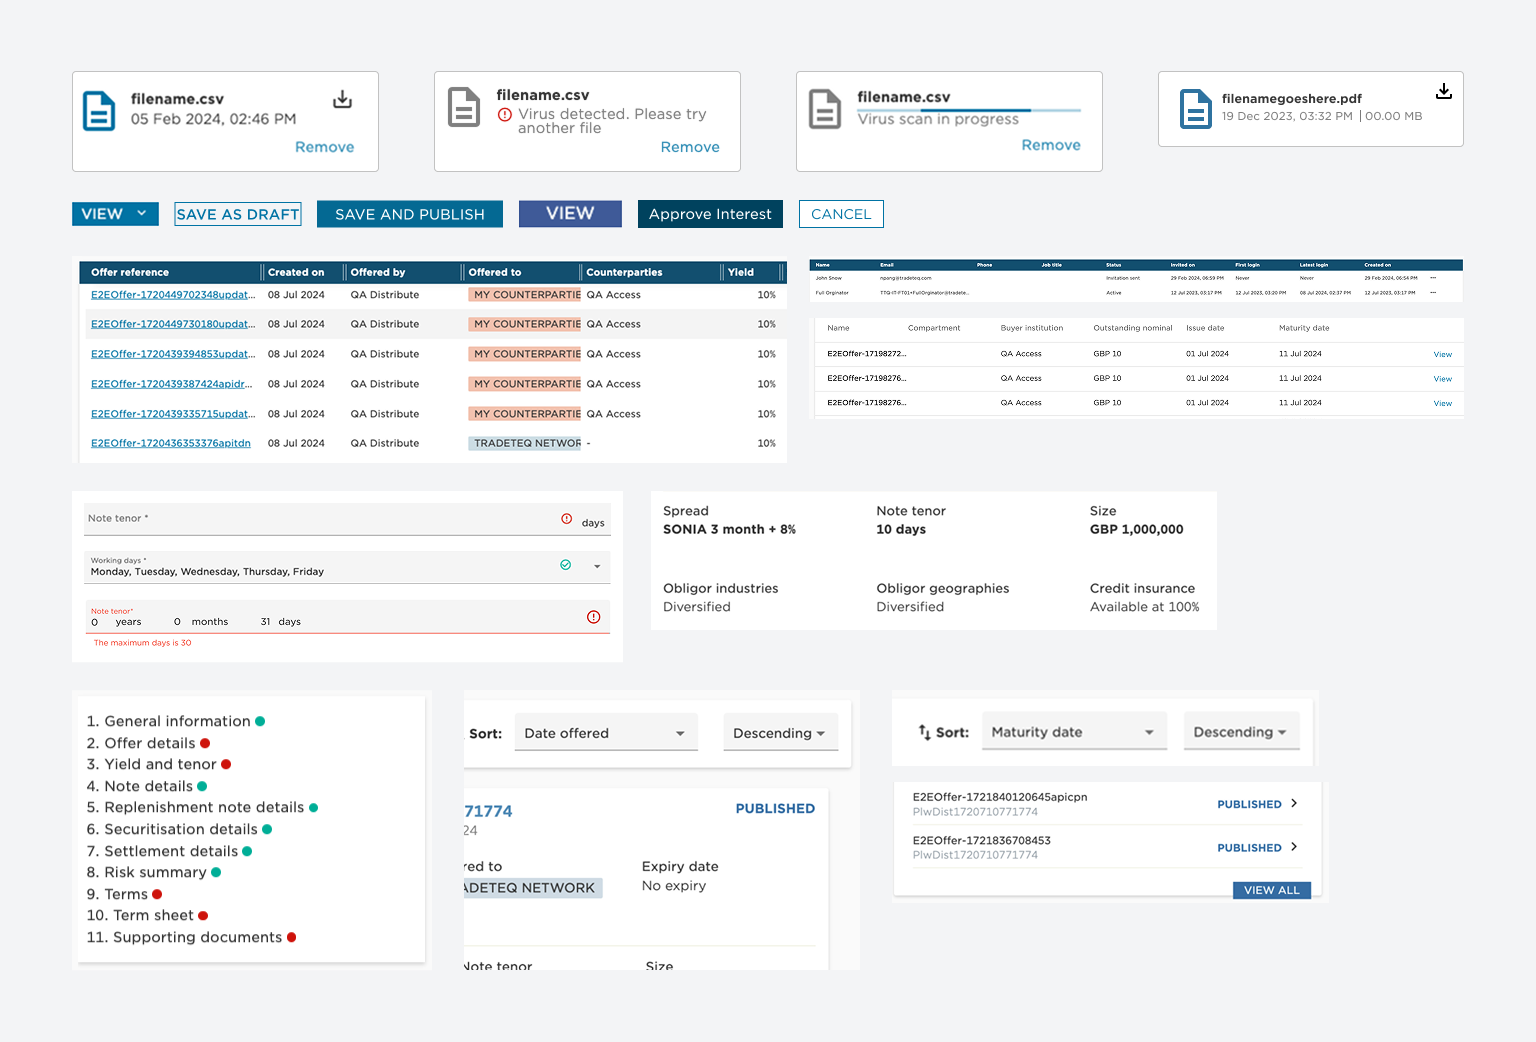The height and width of the screenshot is (1042, 1536).
Task: Click the error icon in Note tenor days field
Action: 567,519
